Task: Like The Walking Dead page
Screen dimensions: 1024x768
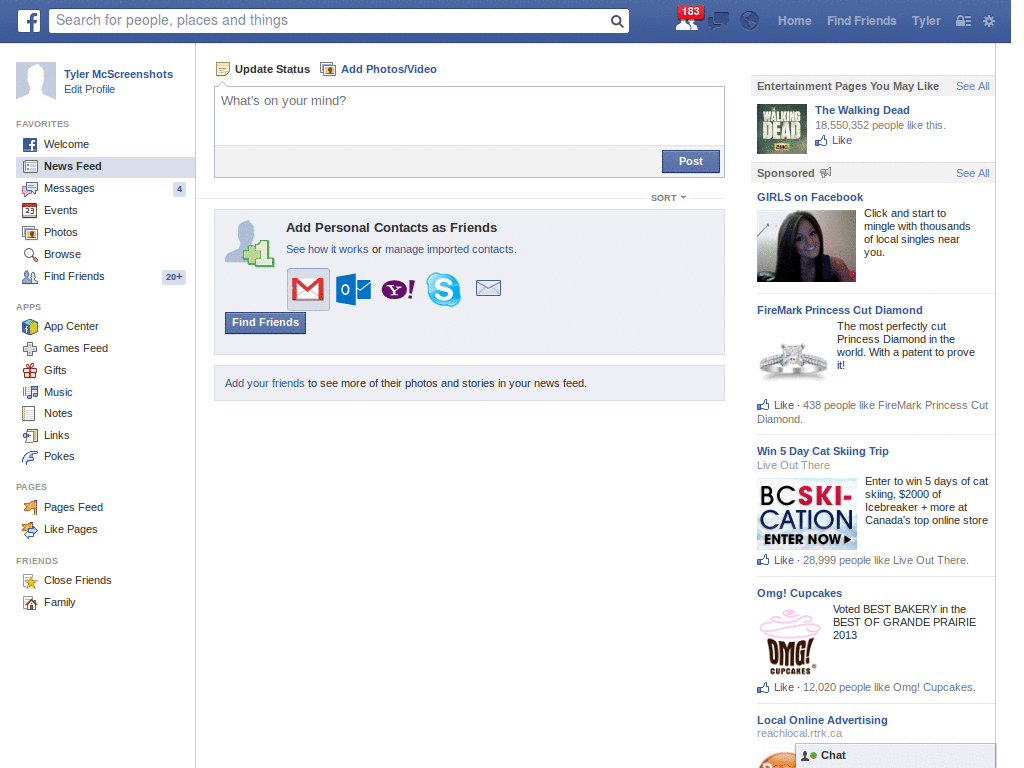Action: pos(834,140)
